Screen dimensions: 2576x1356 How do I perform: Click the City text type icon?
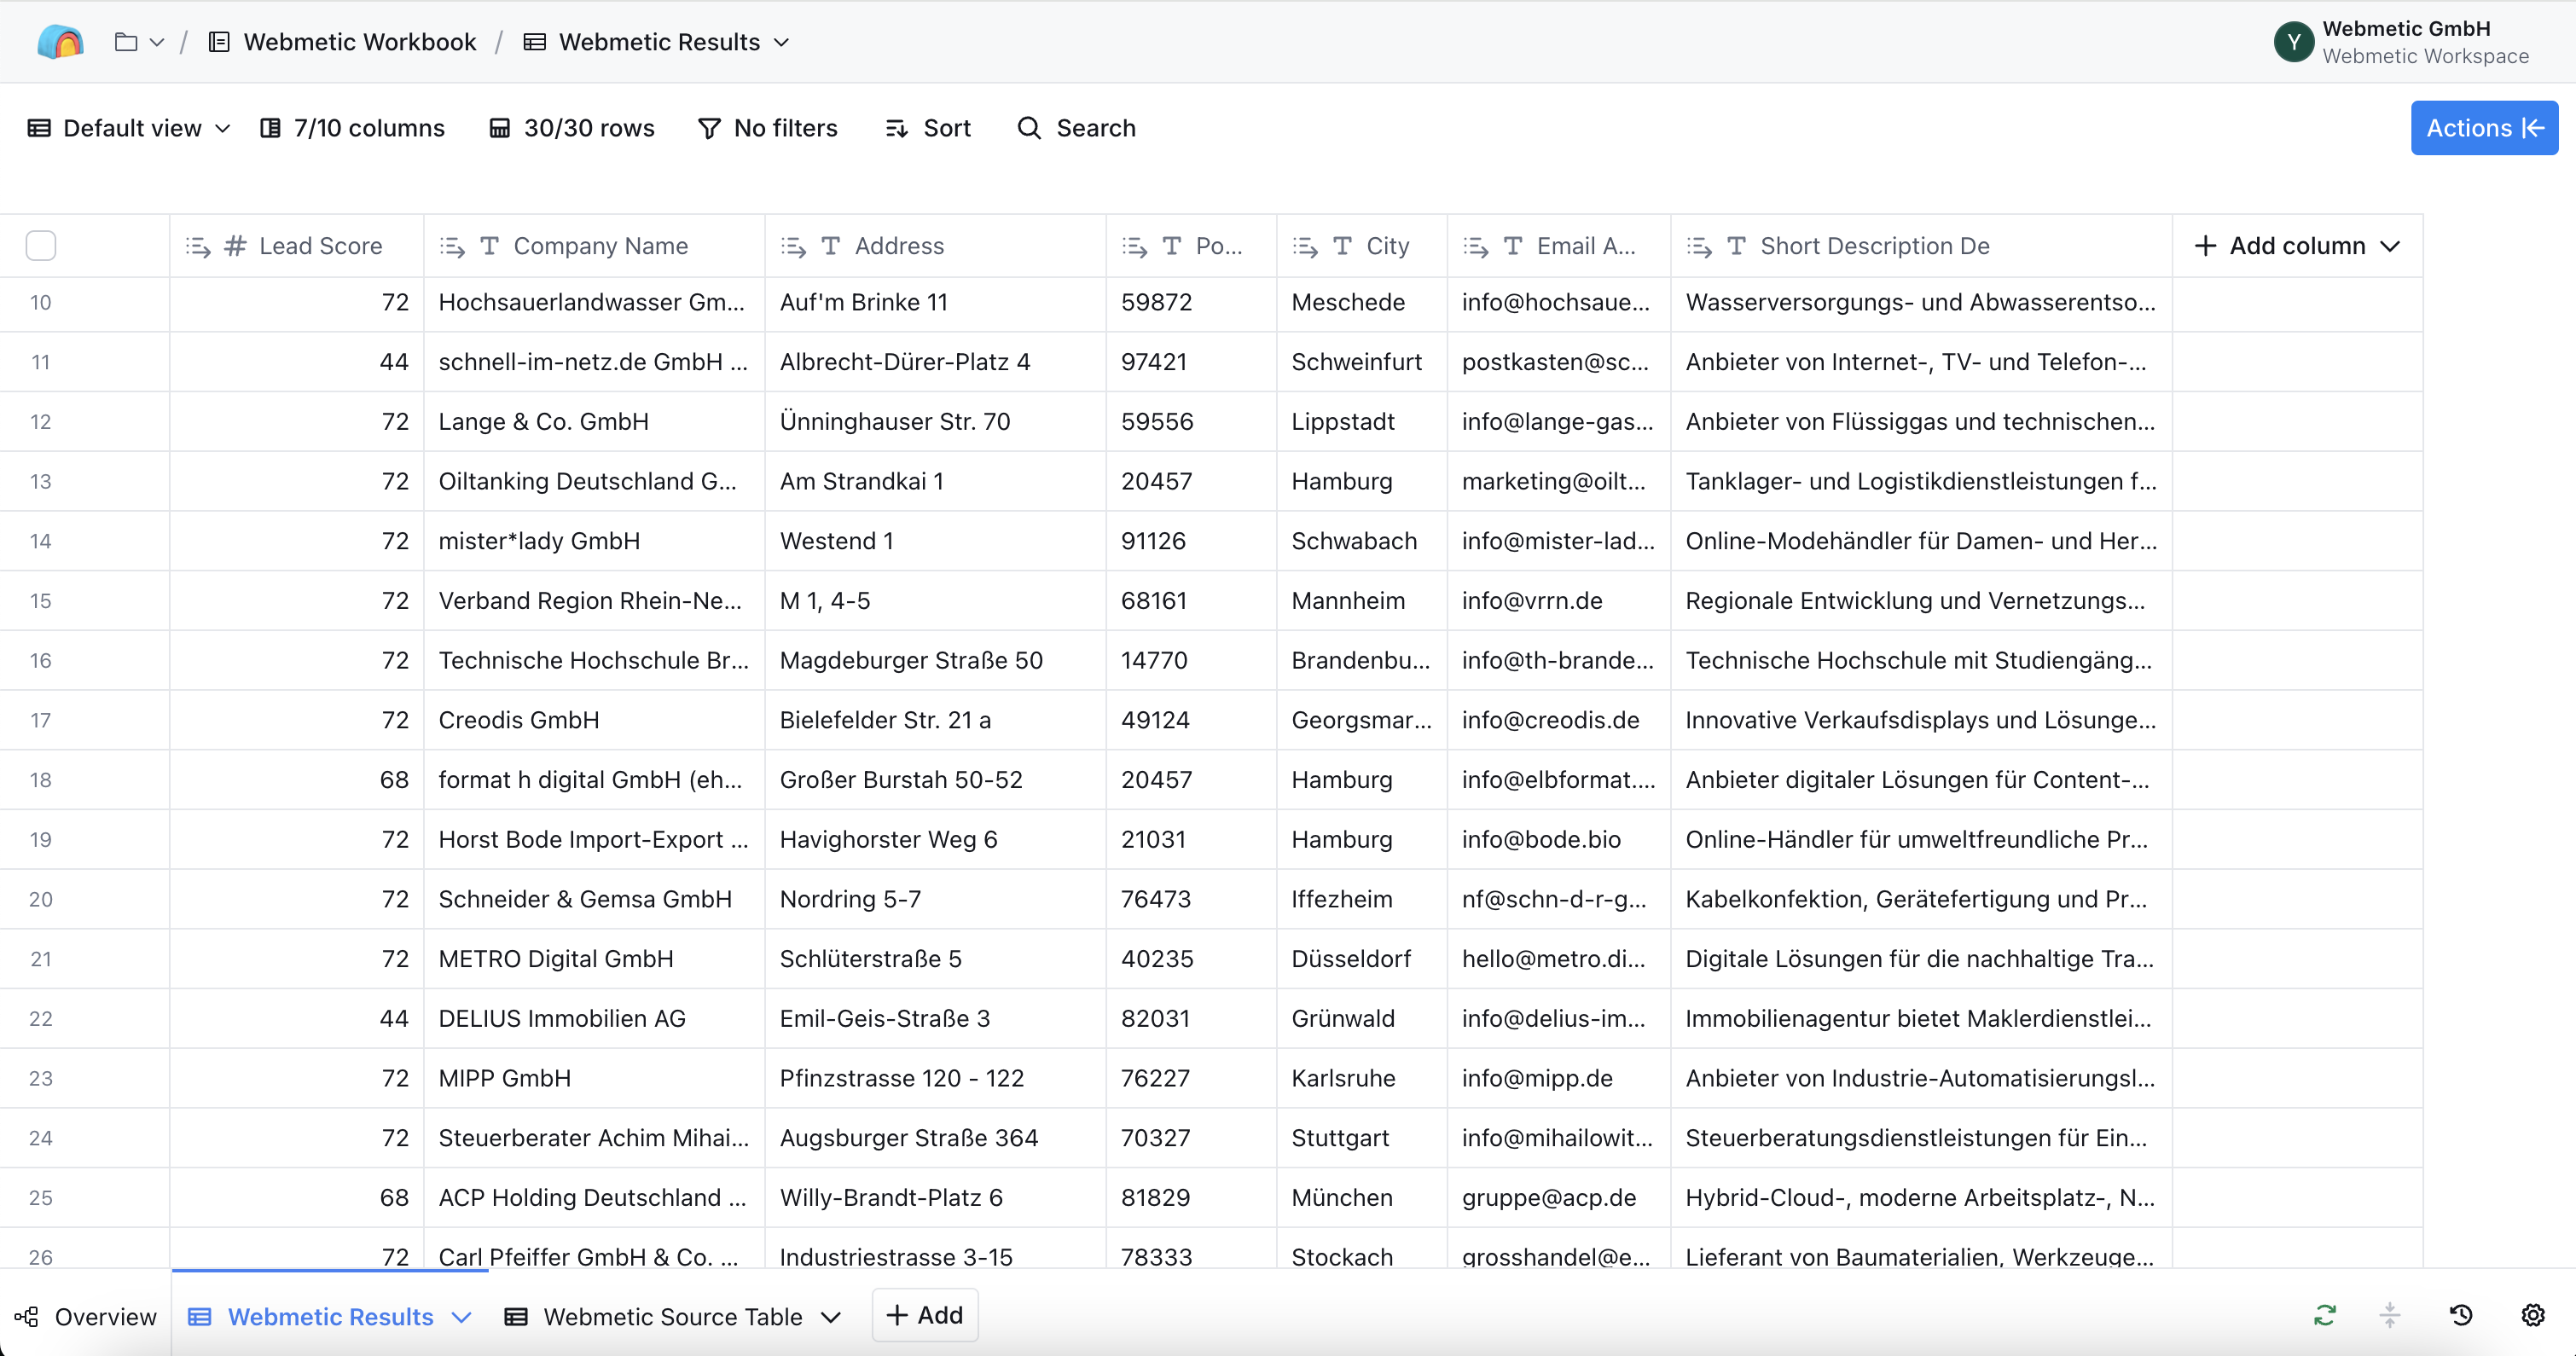(x=1343, y=246)
